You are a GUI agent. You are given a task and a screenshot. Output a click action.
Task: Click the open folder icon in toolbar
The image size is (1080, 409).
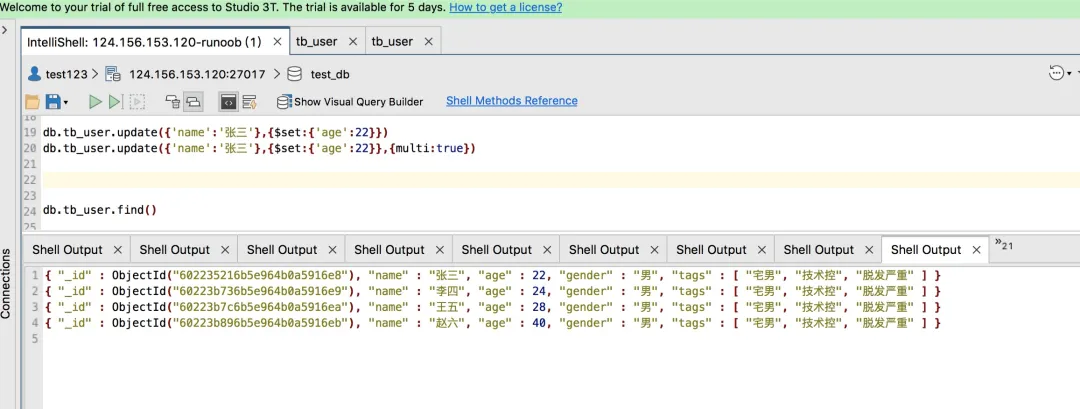click(x=32, y=101)
